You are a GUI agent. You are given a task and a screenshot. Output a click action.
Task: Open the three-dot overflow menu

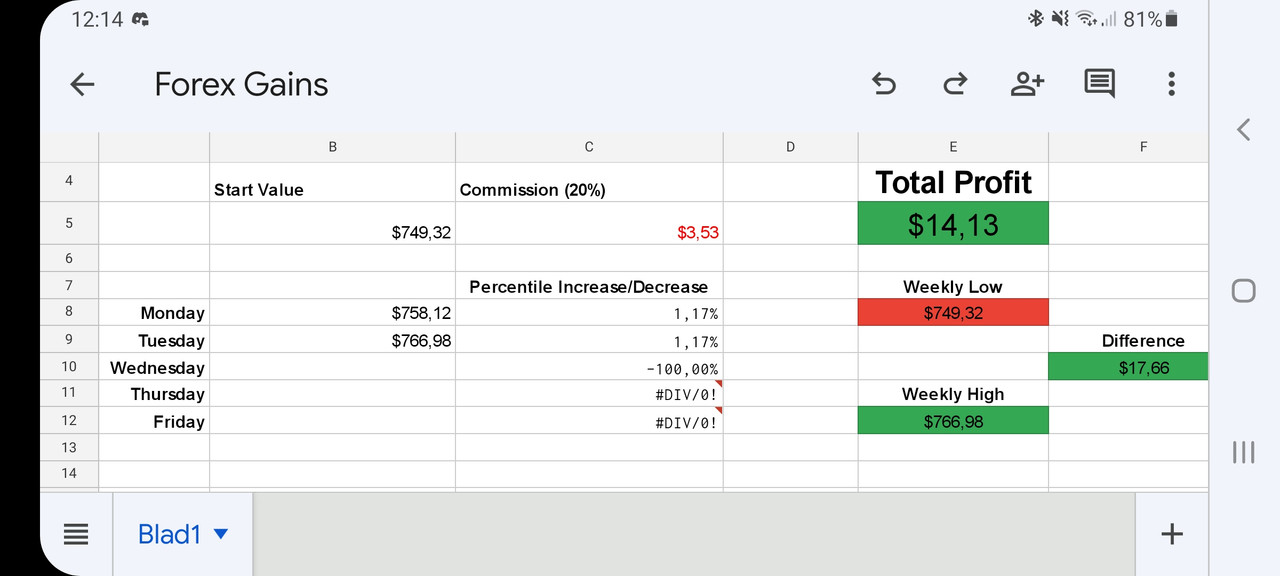[x=1171, y=84]
